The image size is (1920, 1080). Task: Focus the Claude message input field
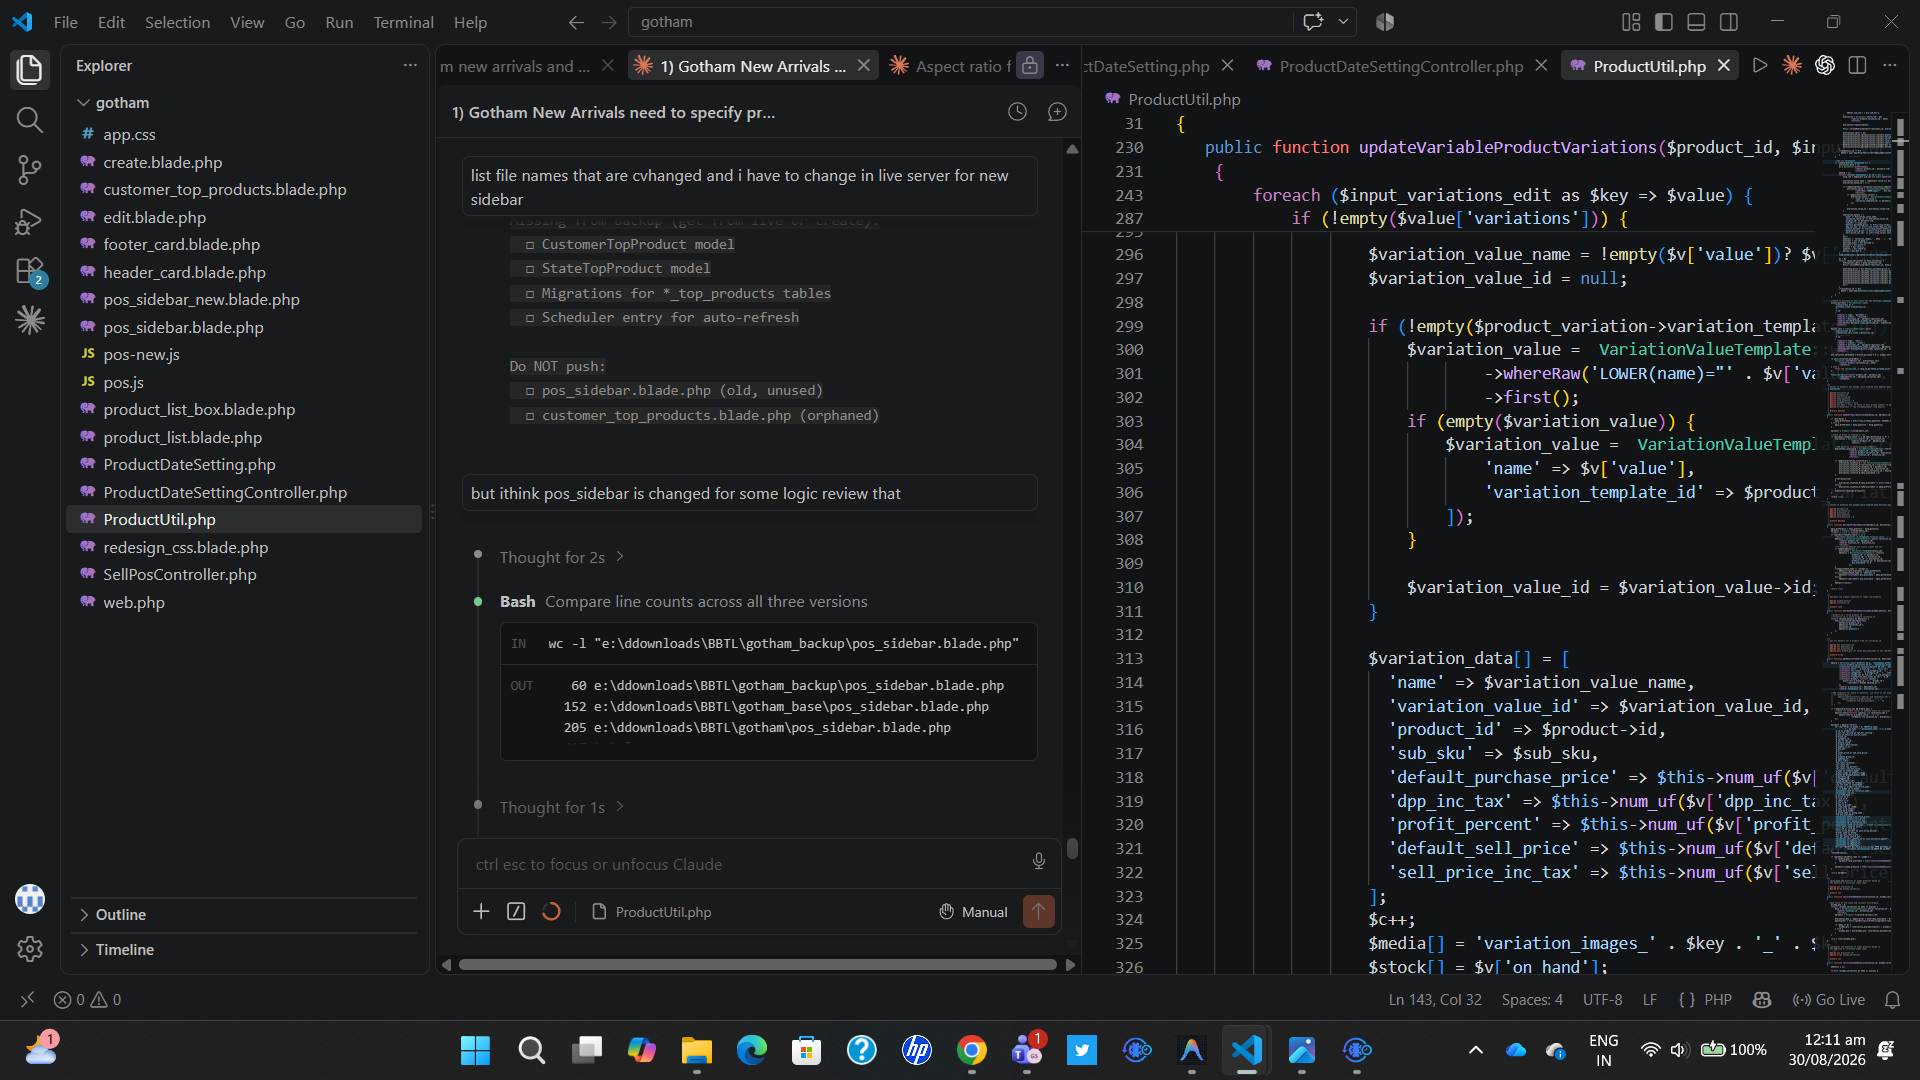(x=745, y=864)
